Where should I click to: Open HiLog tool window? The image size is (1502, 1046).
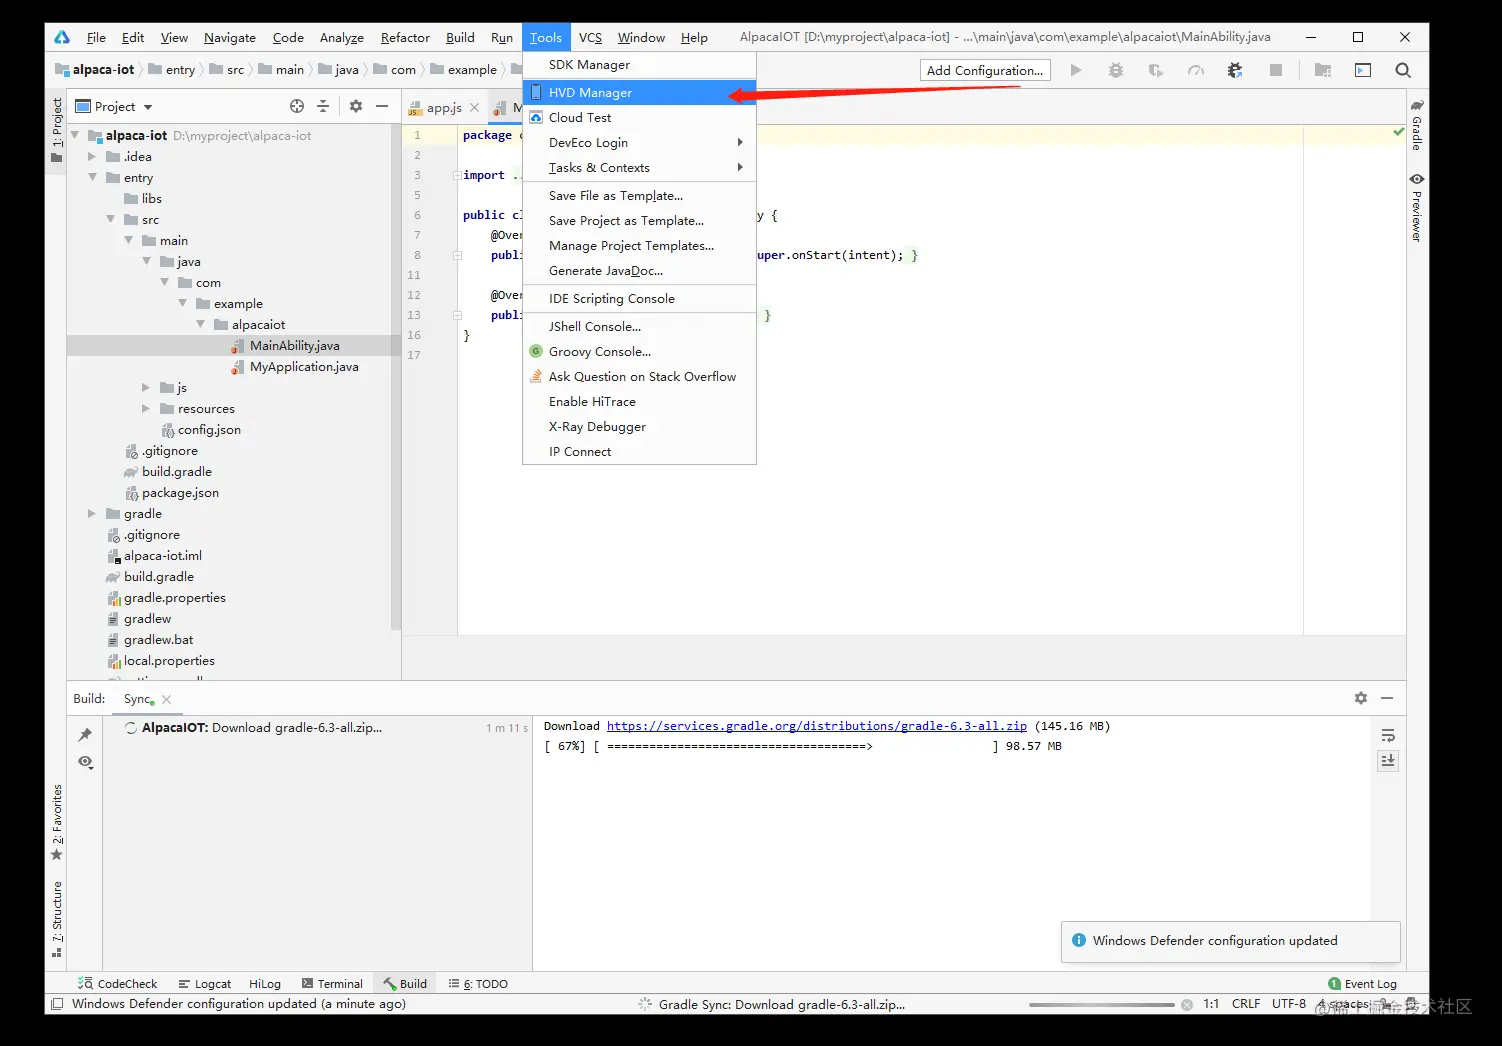point(265,983)
